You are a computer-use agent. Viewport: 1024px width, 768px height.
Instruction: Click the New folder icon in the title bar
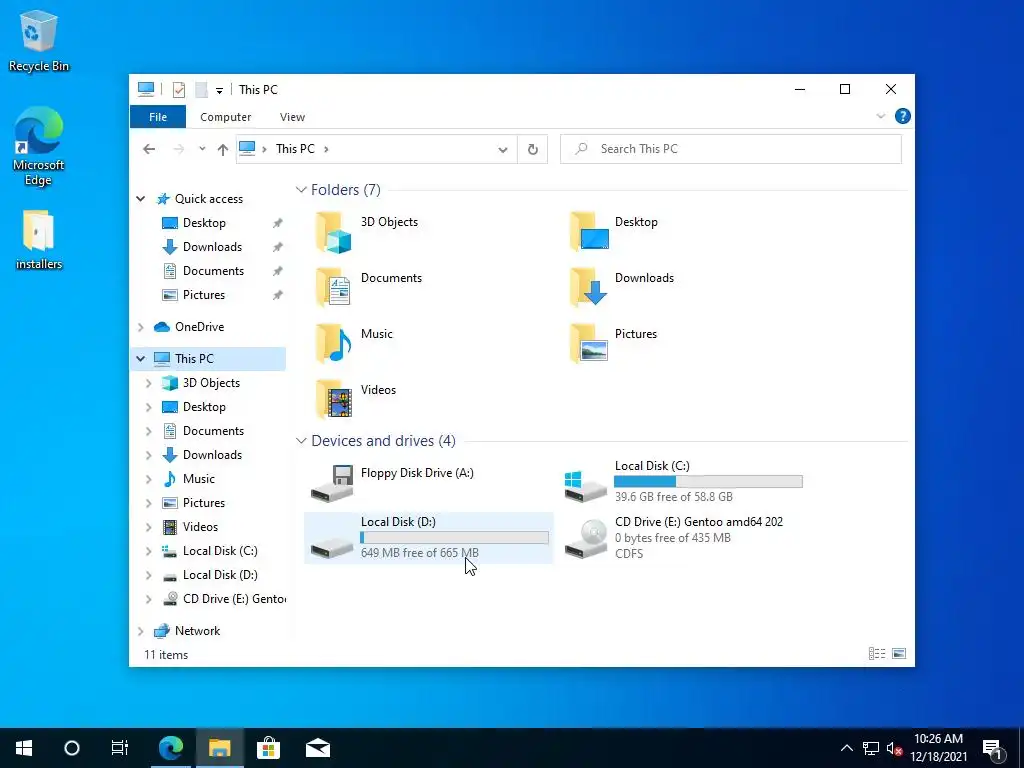click(202, 89)
